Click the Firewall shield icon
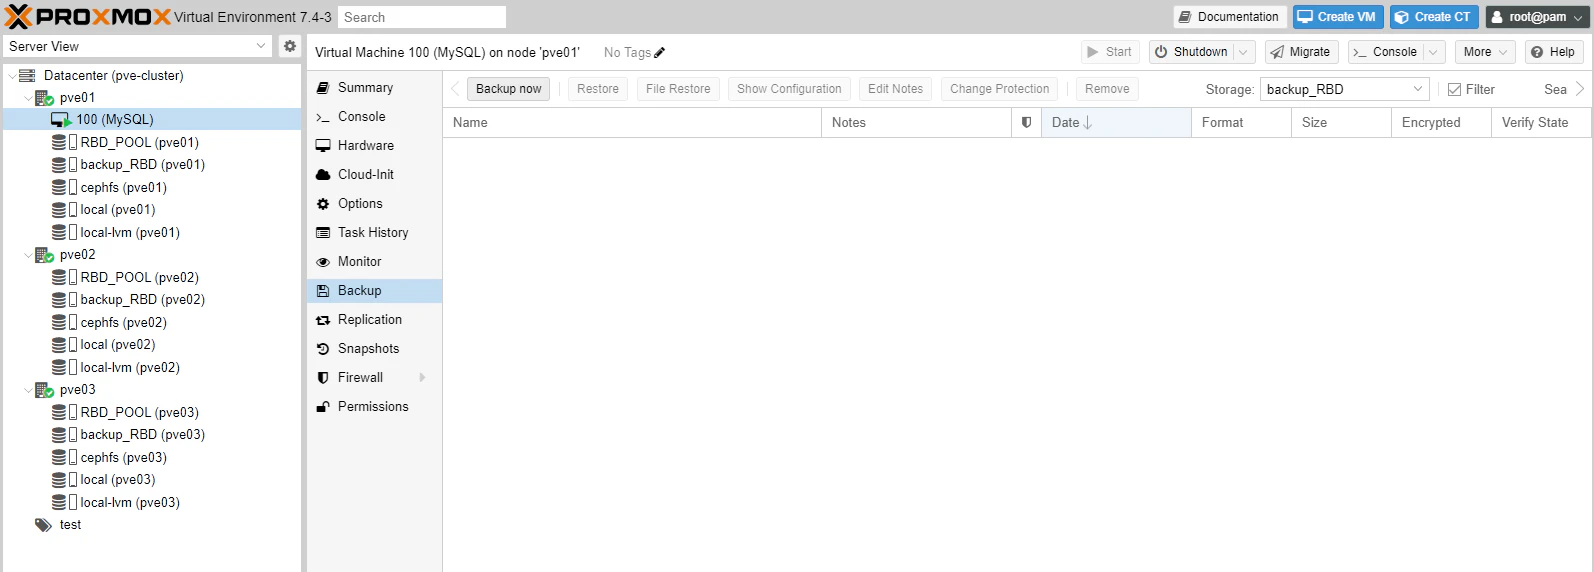This screenshot has height=572, width=1594. [323, 377]
